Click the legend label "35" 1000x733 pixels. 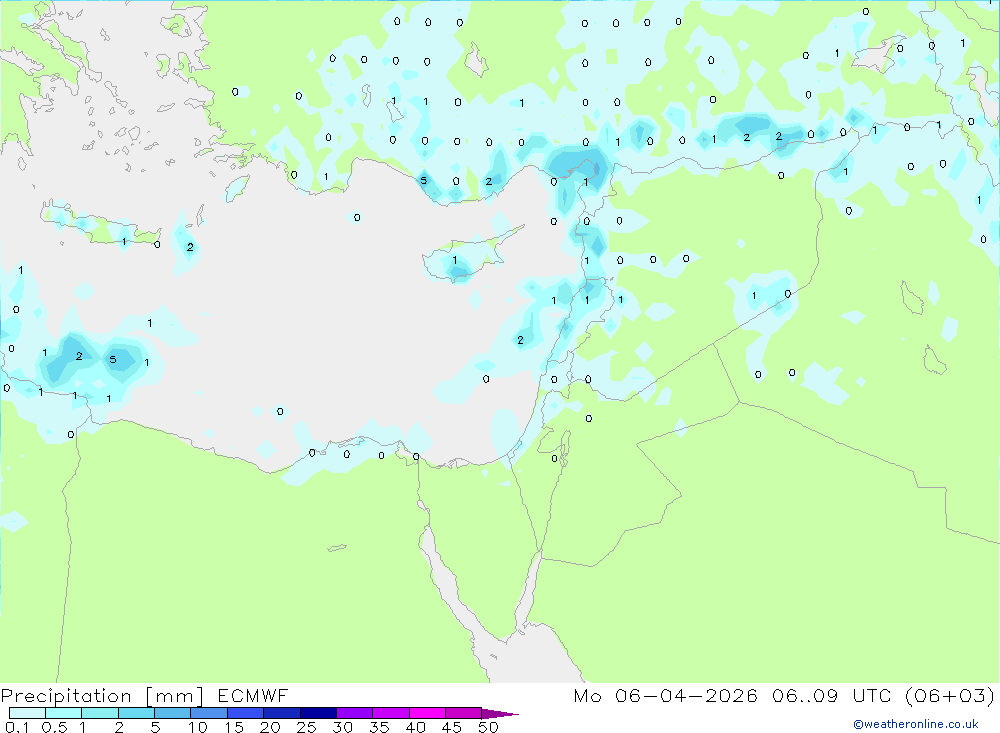pos(379,727)
